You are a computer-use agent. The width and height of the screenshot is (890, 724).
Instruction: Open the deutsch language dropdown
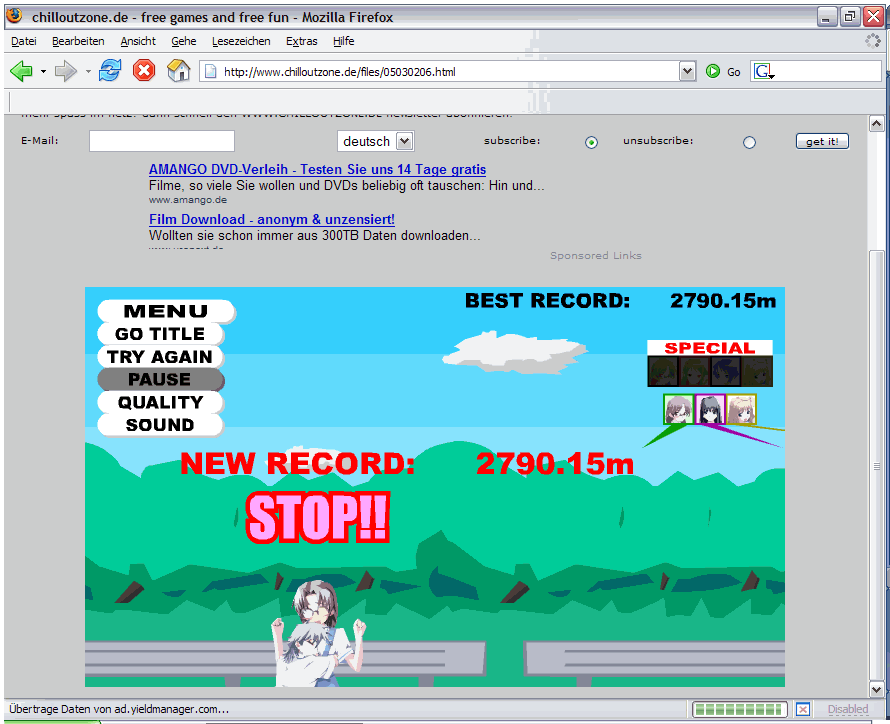[376, 141]
